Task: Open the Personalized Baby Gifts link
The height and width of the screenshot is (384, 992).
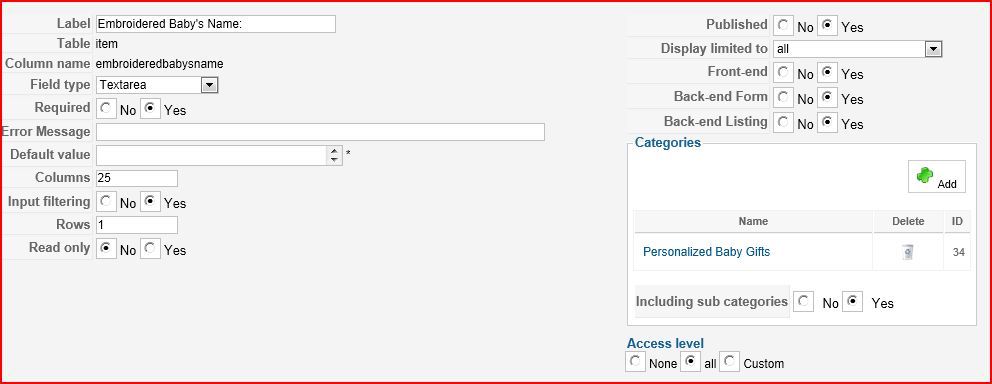Action: [706, 252]
